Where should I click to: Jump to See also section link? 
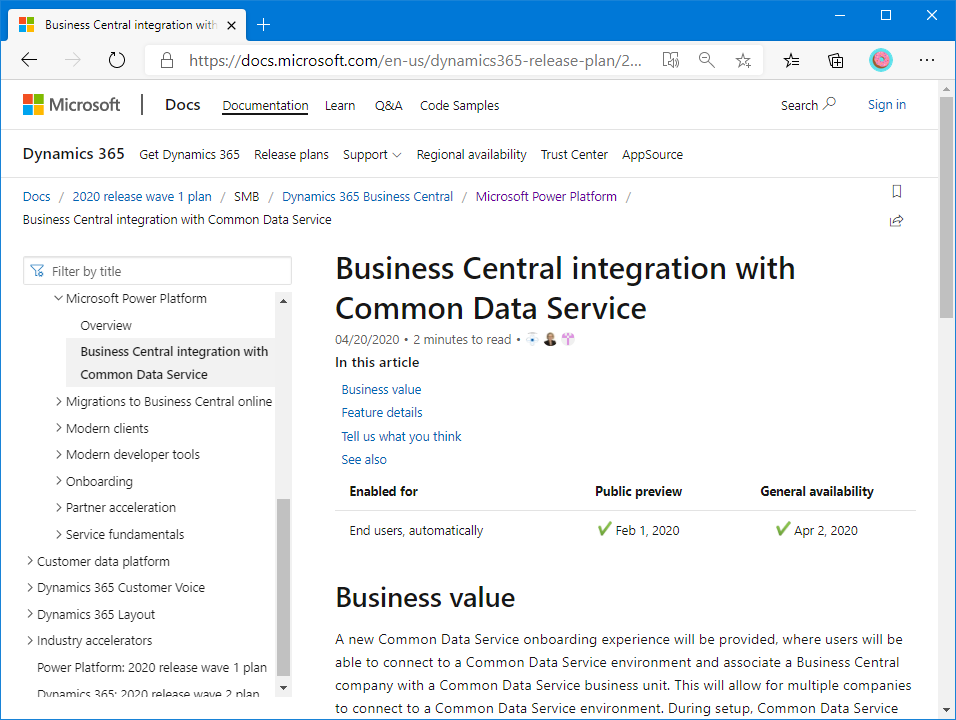(x=363, y=460)
